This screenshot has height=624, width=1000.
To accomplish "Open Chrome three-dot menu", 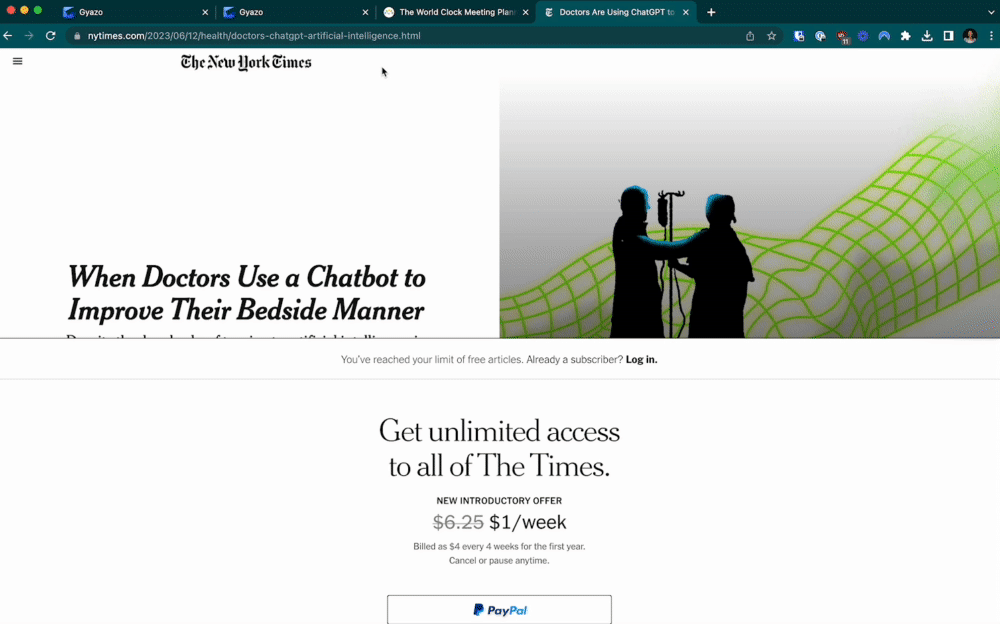I will tap(991, 36).
